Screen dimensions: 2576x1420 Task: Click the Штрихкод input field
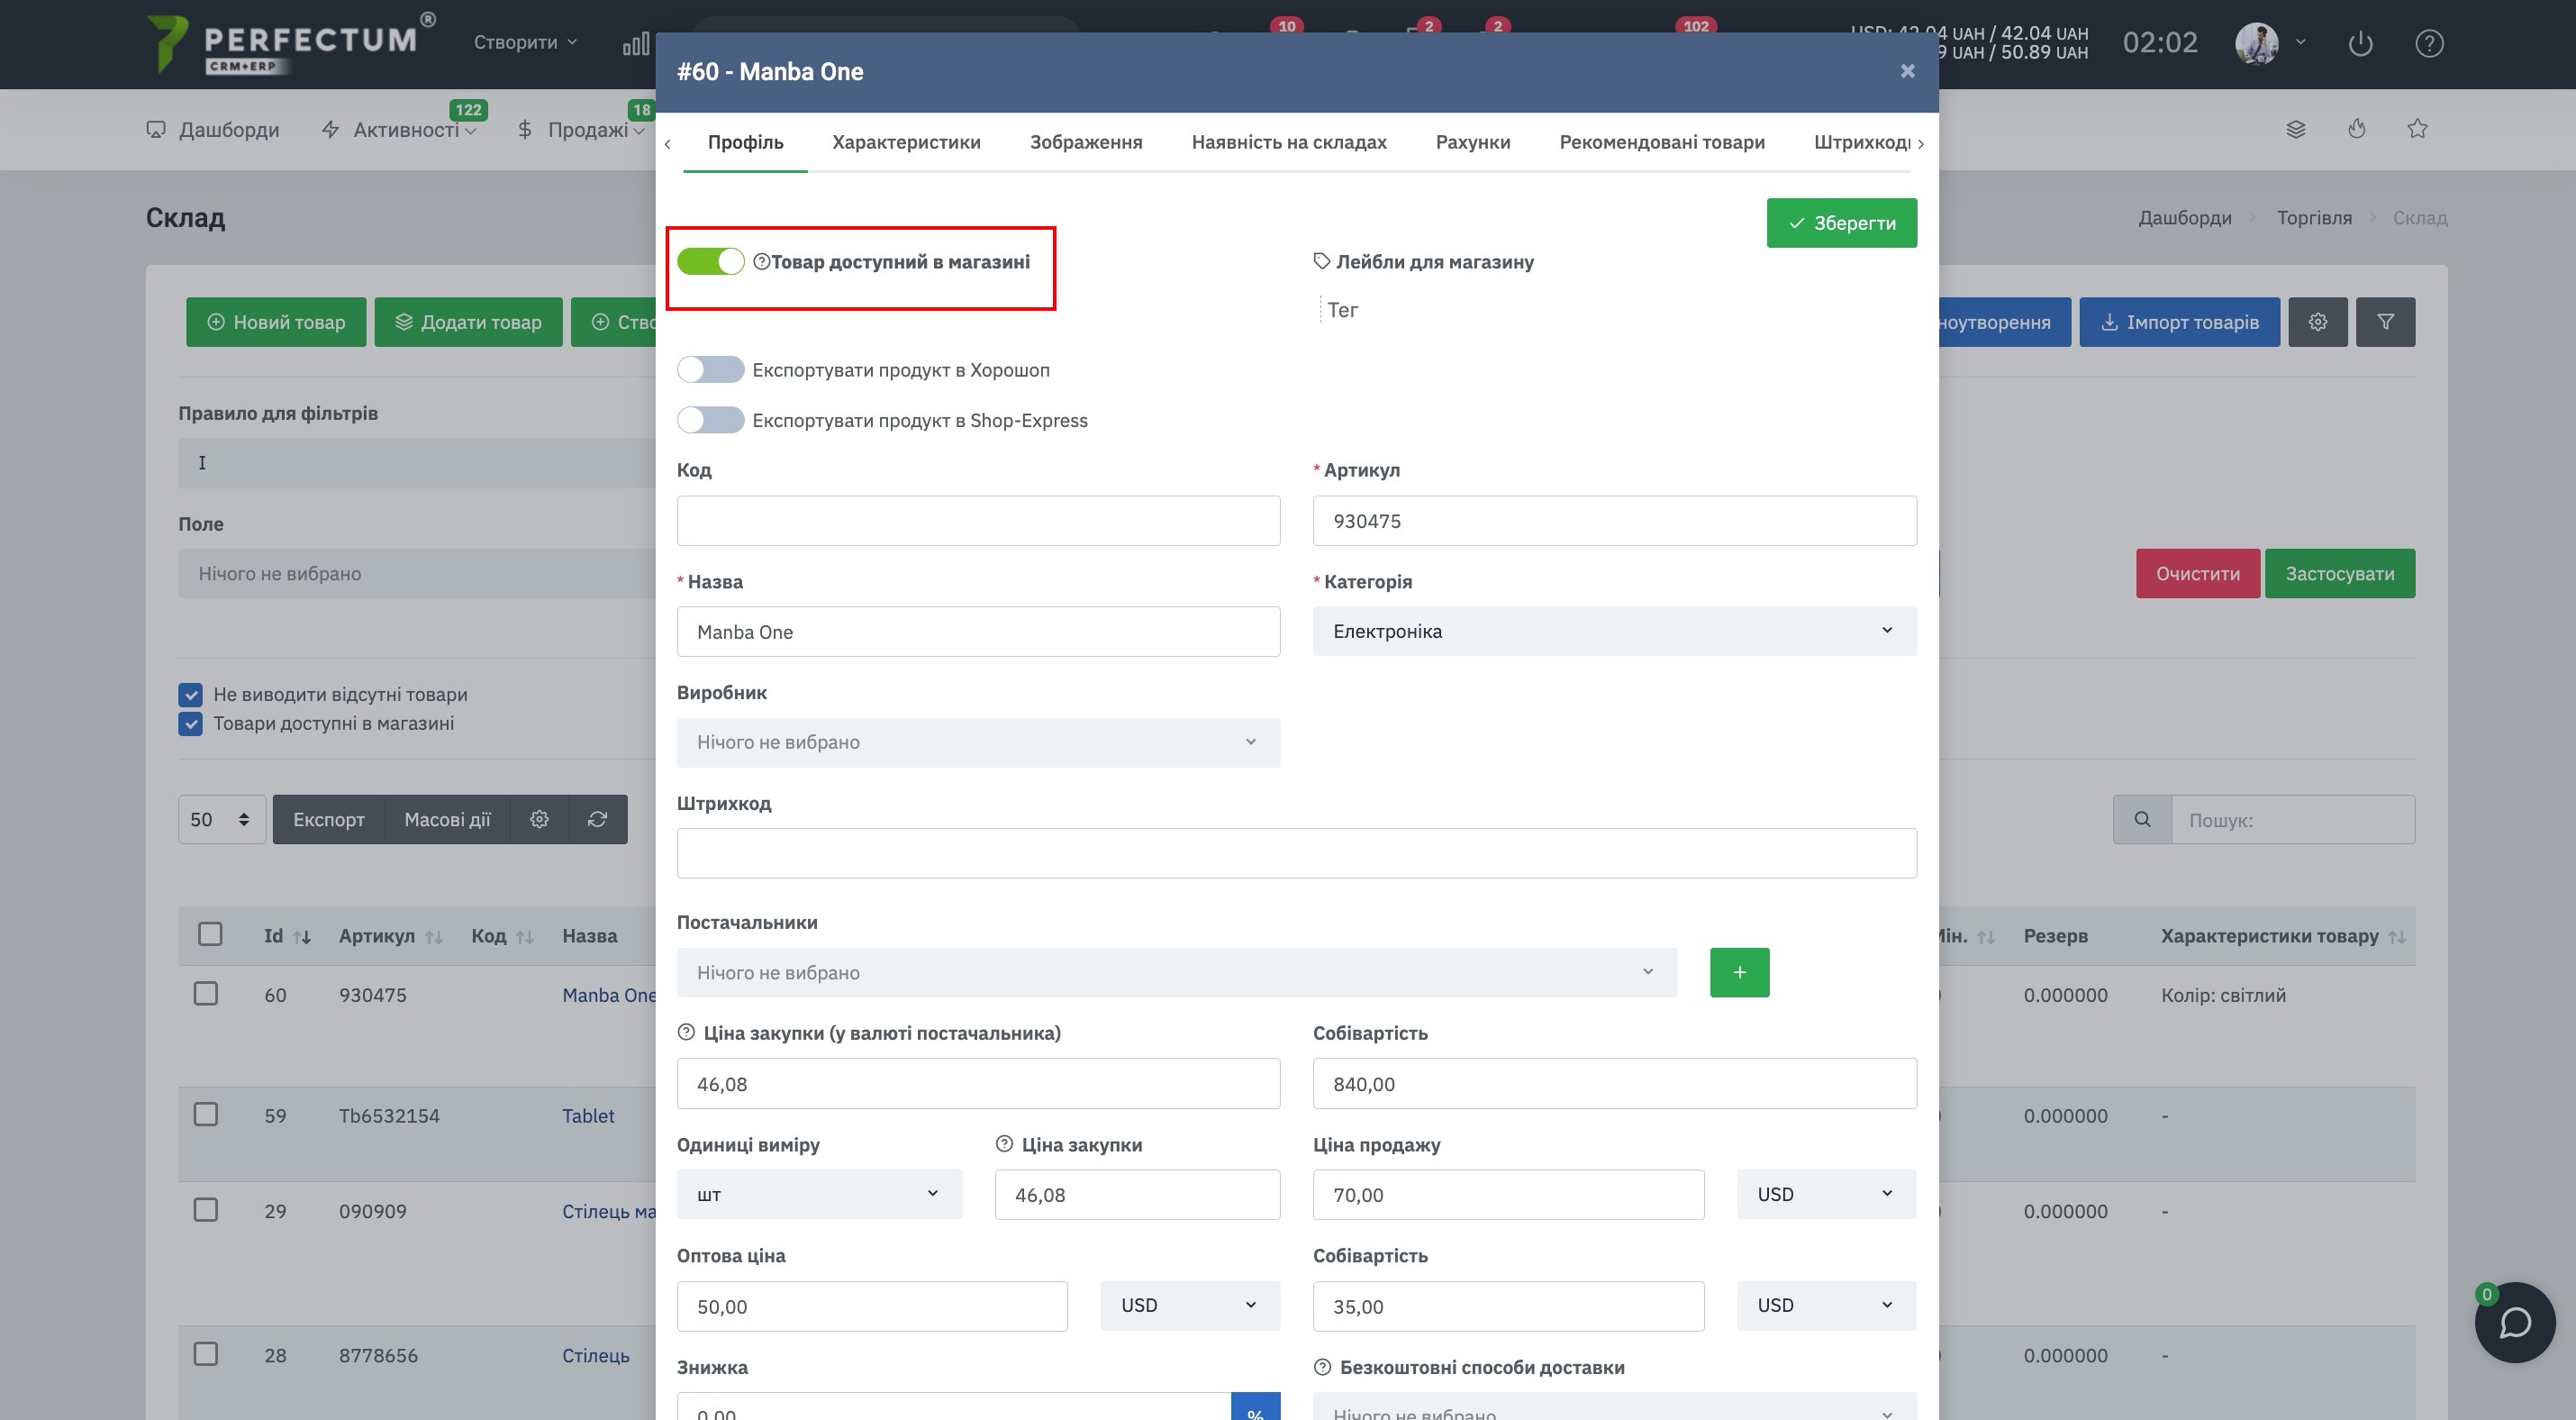(x=1296, y=853)
